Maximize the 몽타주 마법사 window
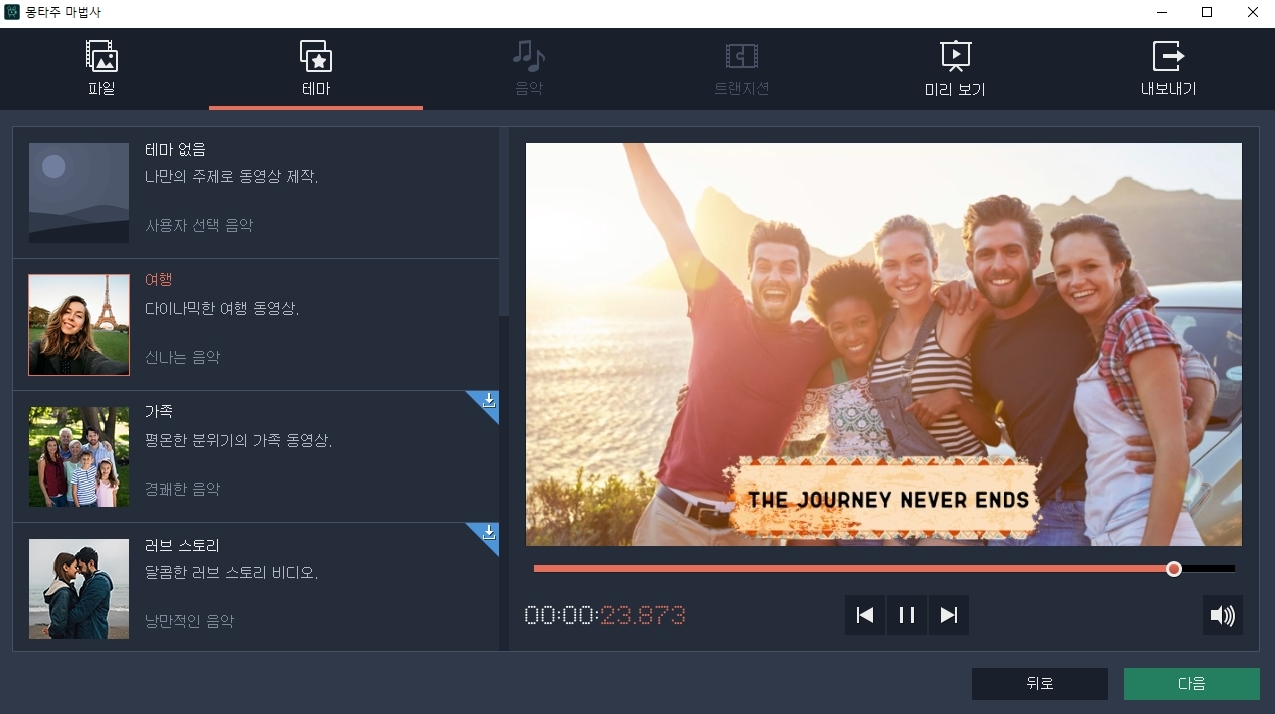 [1207, 13]
